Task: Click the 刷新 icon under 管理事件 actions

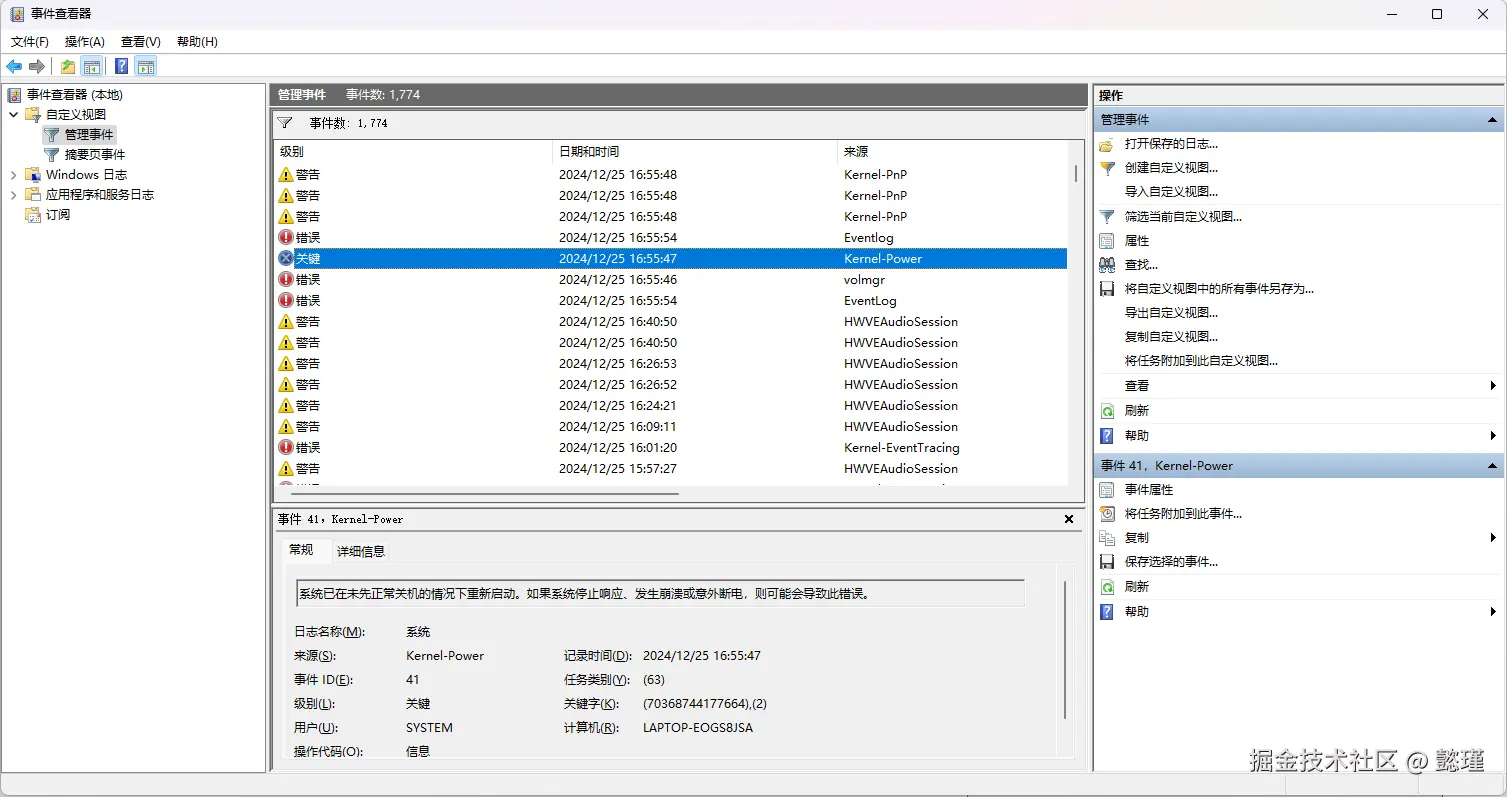Action: [1107, 411]
